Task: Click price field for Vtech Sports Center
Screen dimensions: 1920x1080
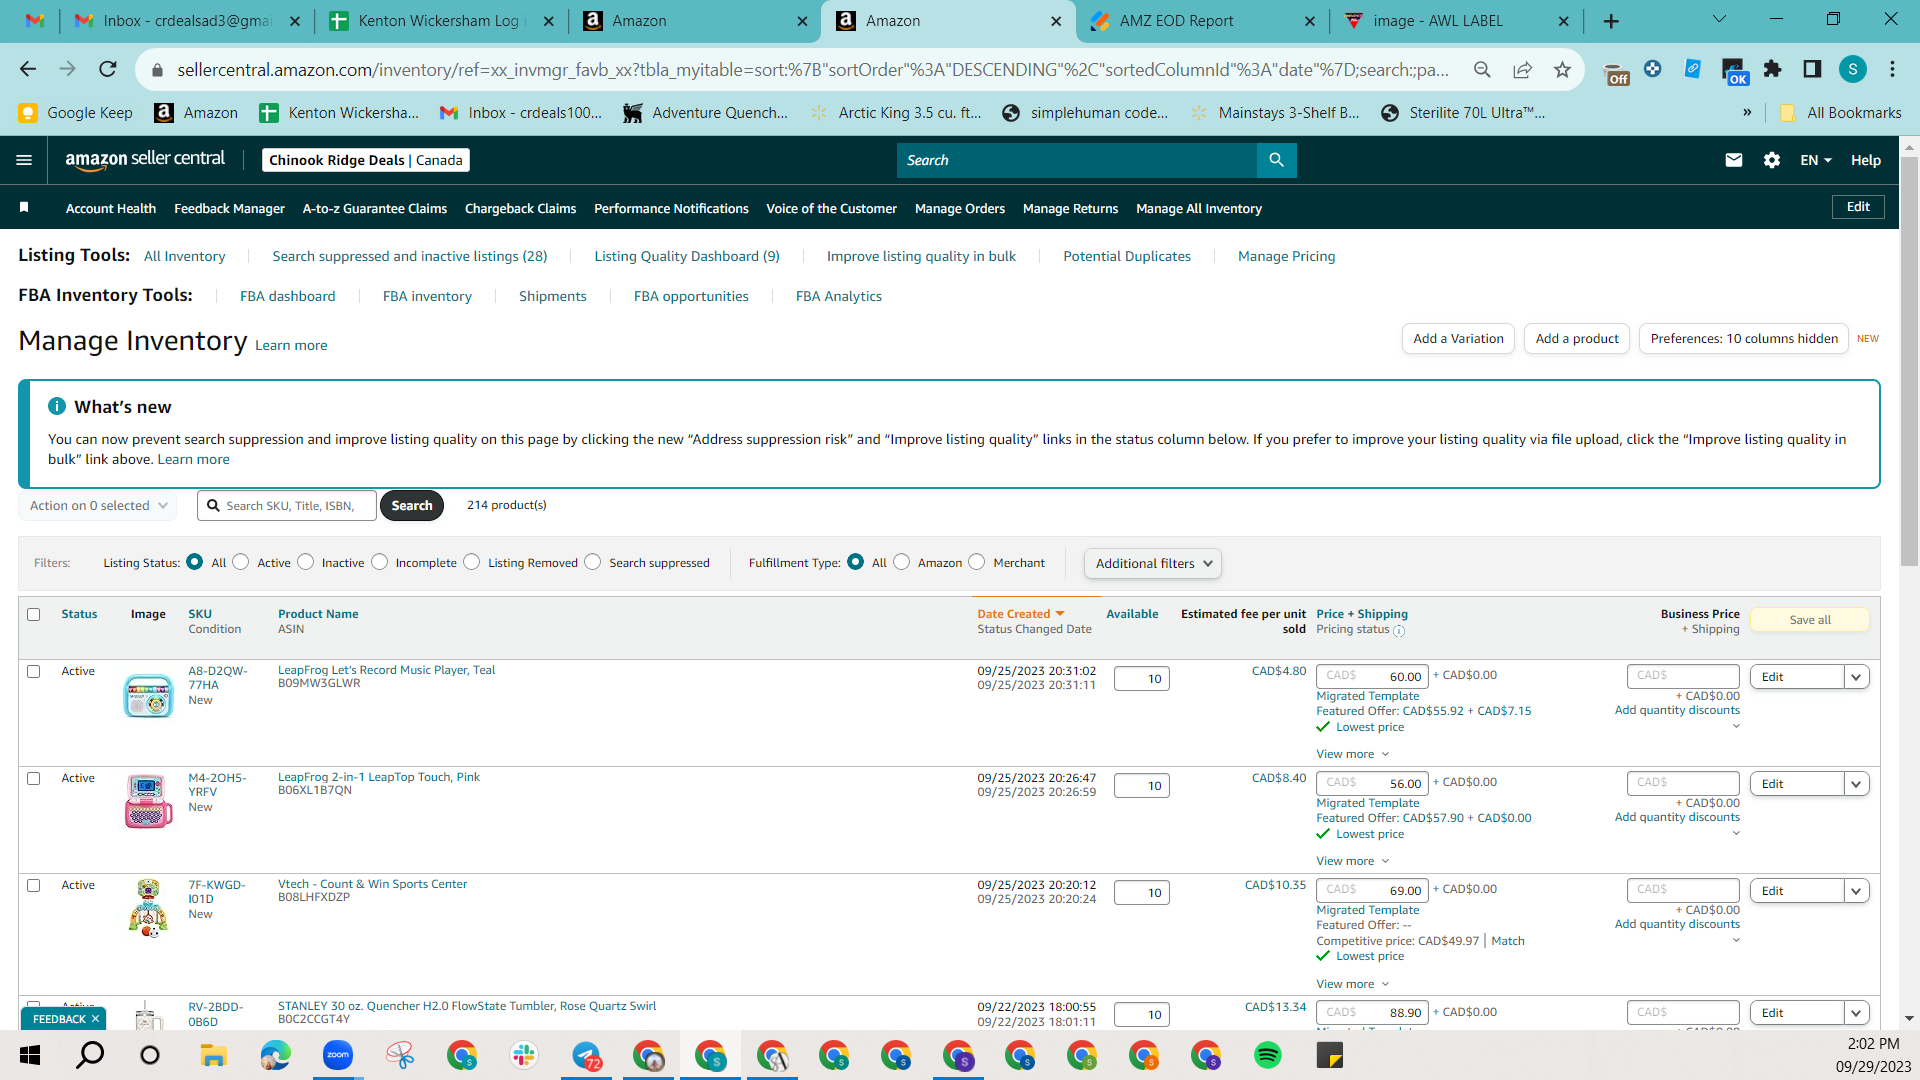Action: point(1372,890)
